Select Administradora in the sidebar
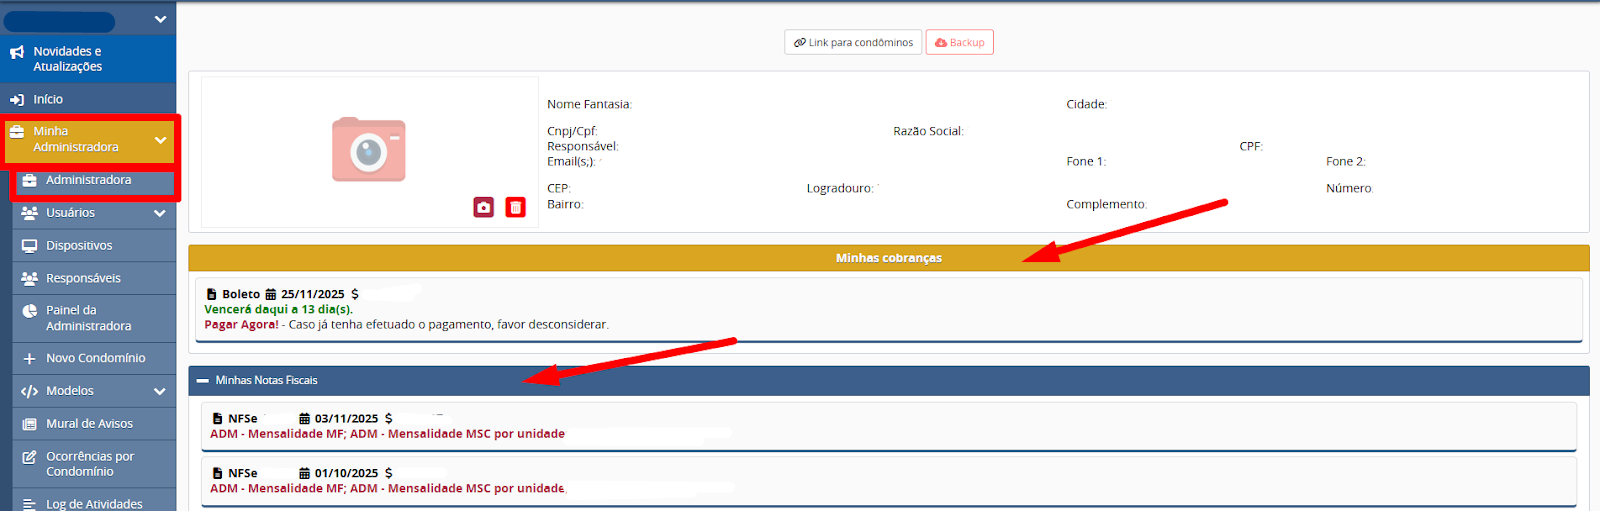Screen dimensions: 1600x511 pyautogui.click(x=88, y=180)
